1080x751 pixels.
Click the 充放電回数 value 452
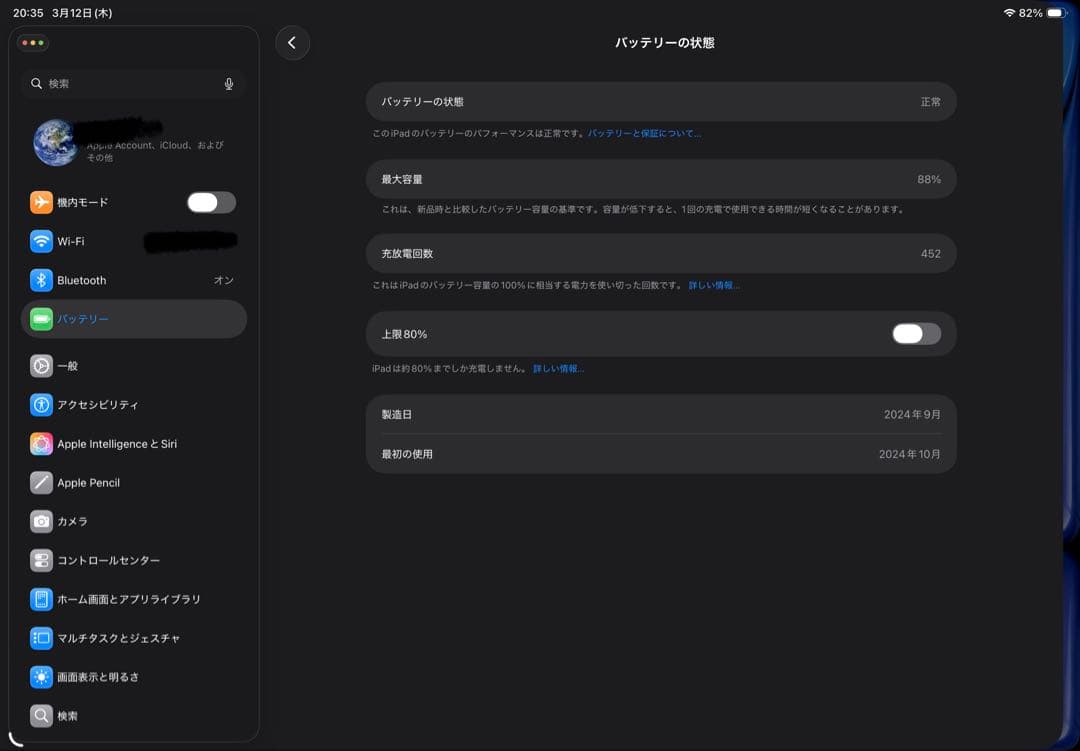pyautogui.click(x=931, y=254)
